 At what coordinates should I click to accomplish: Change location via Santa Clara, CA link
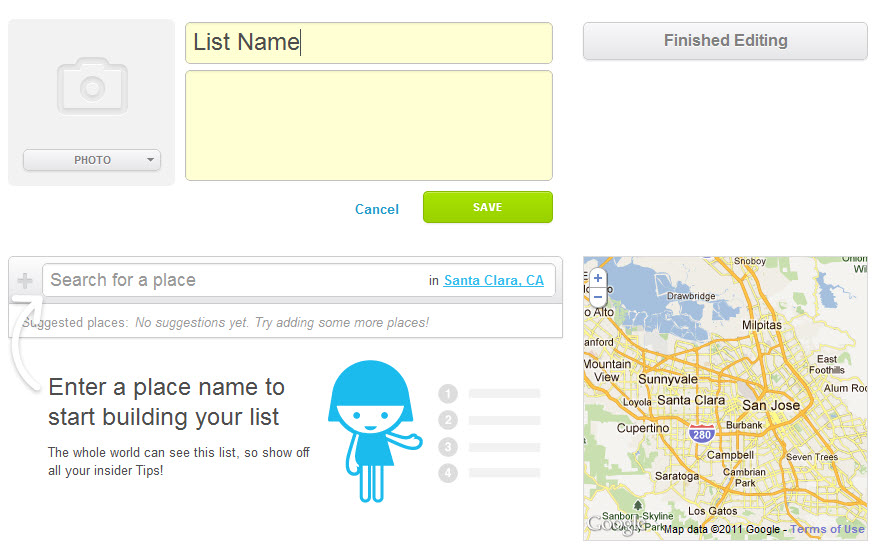(x=493, y=280)
